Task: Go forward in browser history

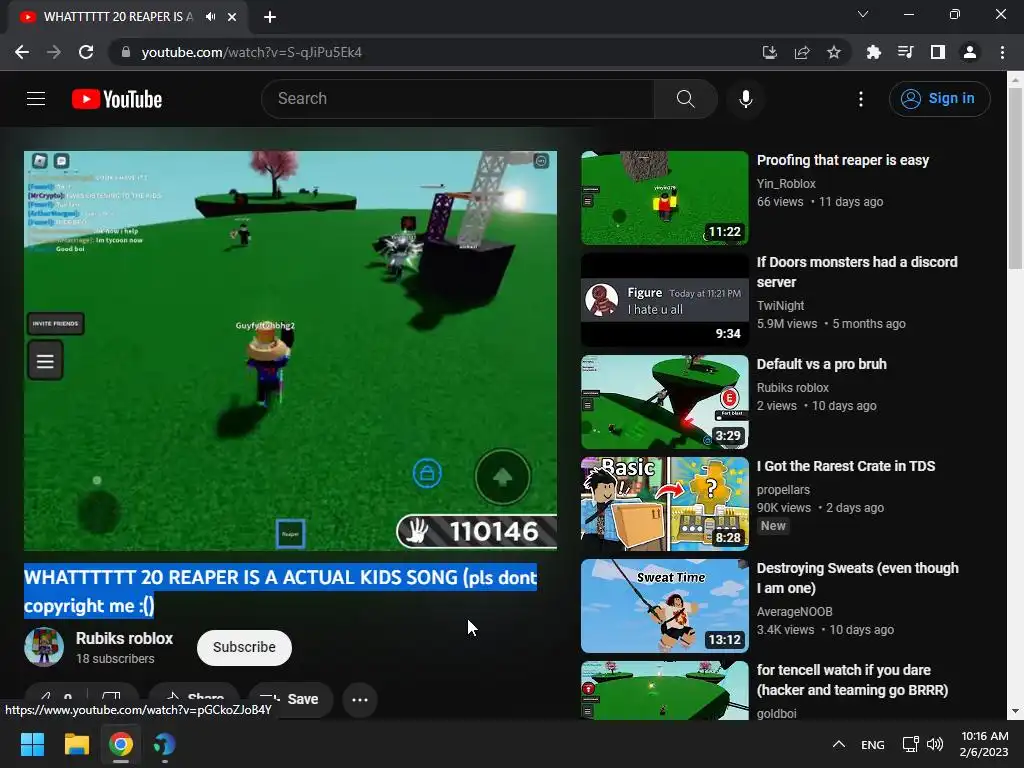Action: (54, 52)
